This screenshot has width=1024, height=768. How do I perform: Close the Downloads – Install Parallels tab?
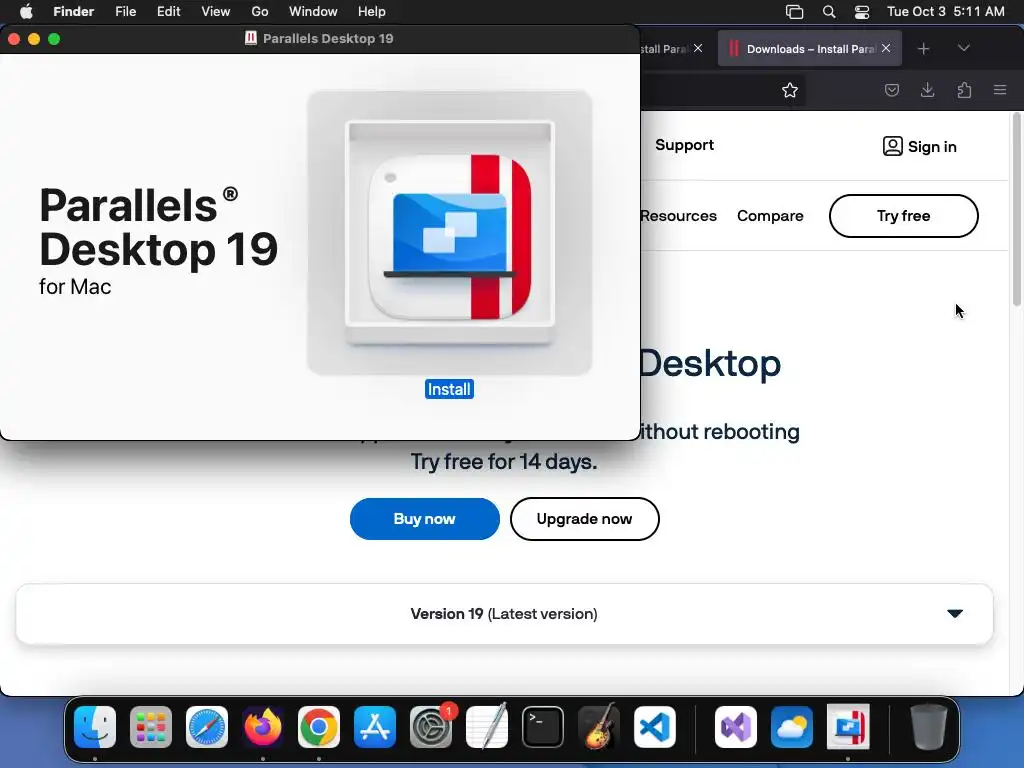pos(886,48)
